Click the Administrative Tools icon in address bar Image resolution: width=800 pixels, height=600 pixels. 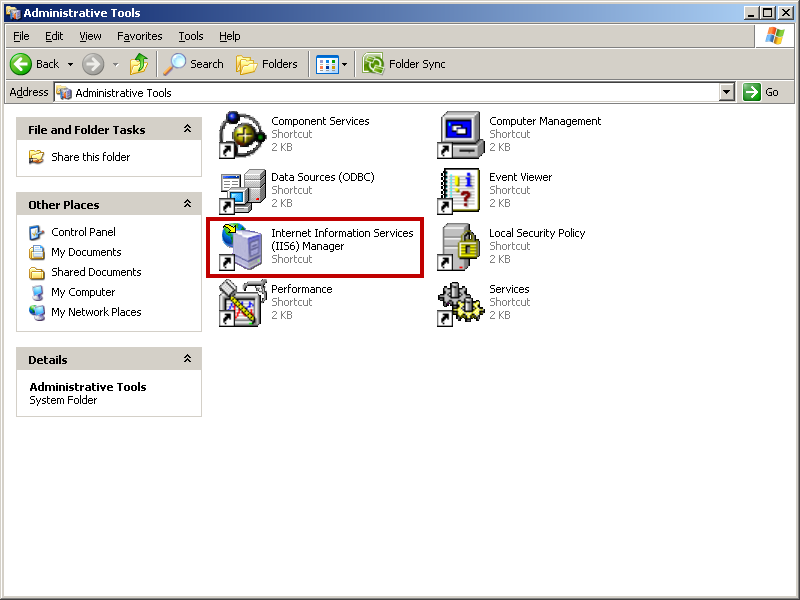click(x=64, y=93)
